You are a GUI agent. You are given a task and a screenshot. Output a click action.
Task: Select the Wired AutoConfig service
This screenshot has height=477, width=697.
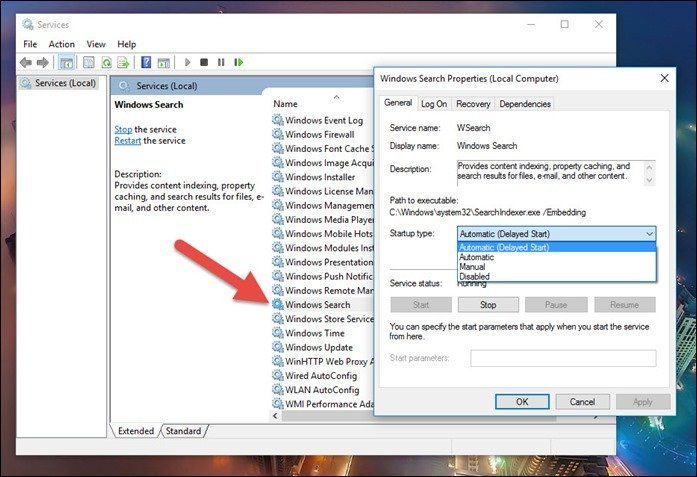pos(323,376)
